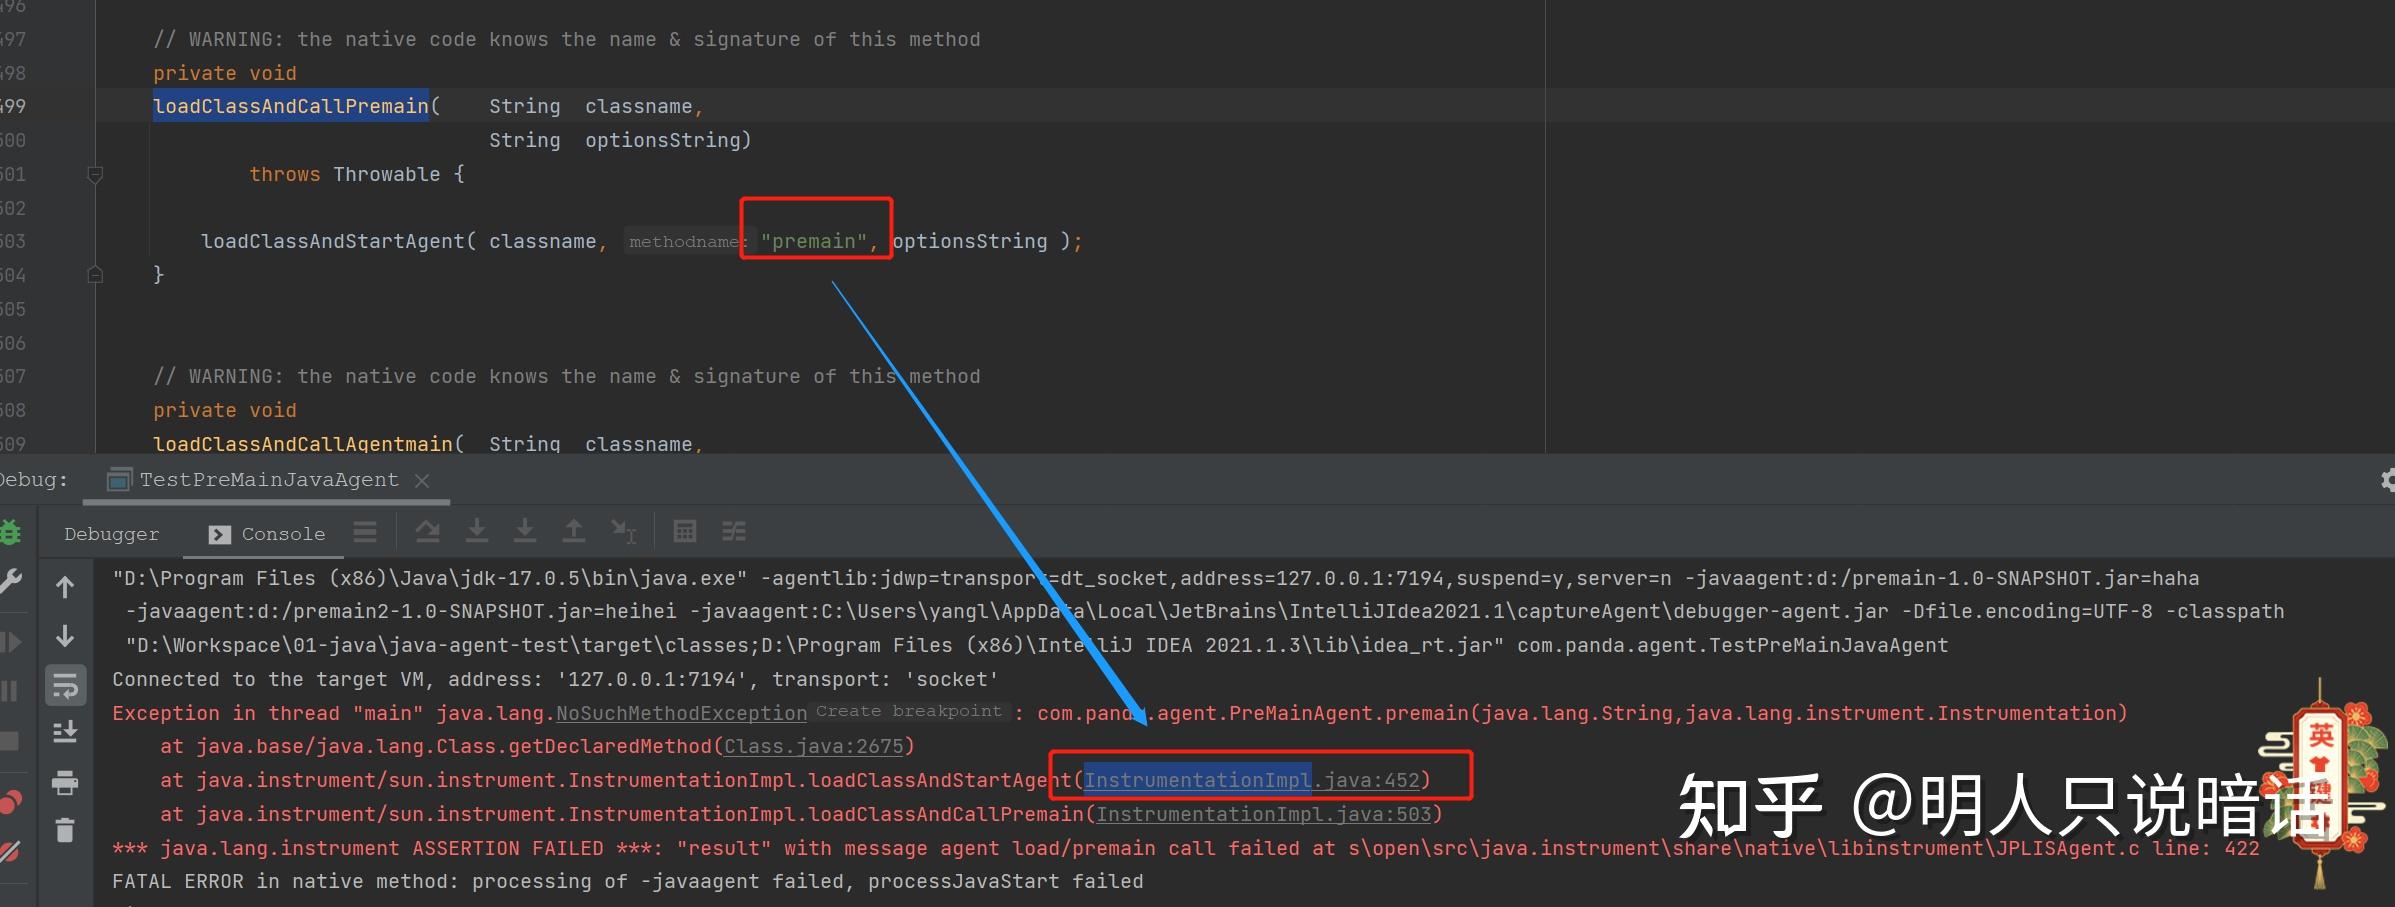Clear console with trash icon
Viewport: 2395px width, 907px height.
pyautogui.click(x=65, y=830)
